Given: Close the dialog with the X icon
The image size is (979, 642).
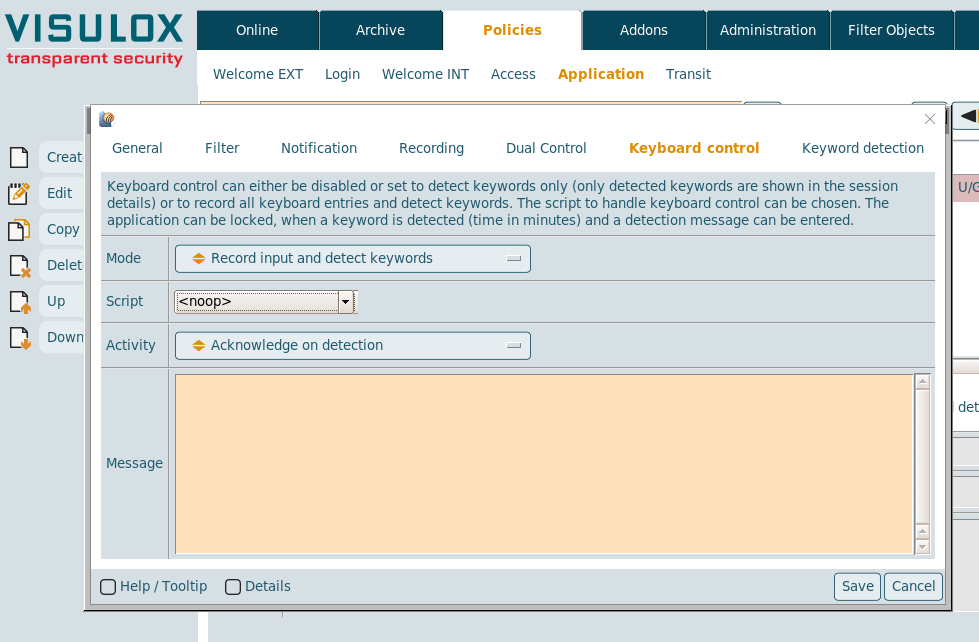Looking at the screenshot, I should [930, 119].
